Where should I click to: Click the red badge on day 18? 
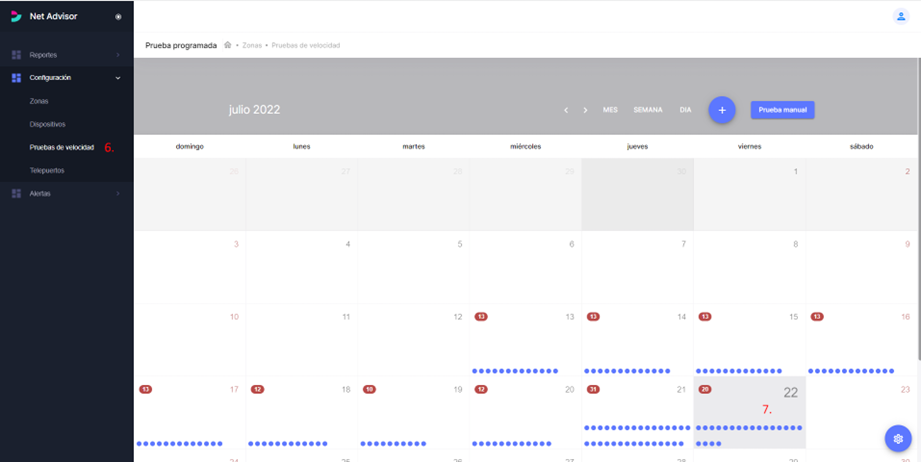257,389
